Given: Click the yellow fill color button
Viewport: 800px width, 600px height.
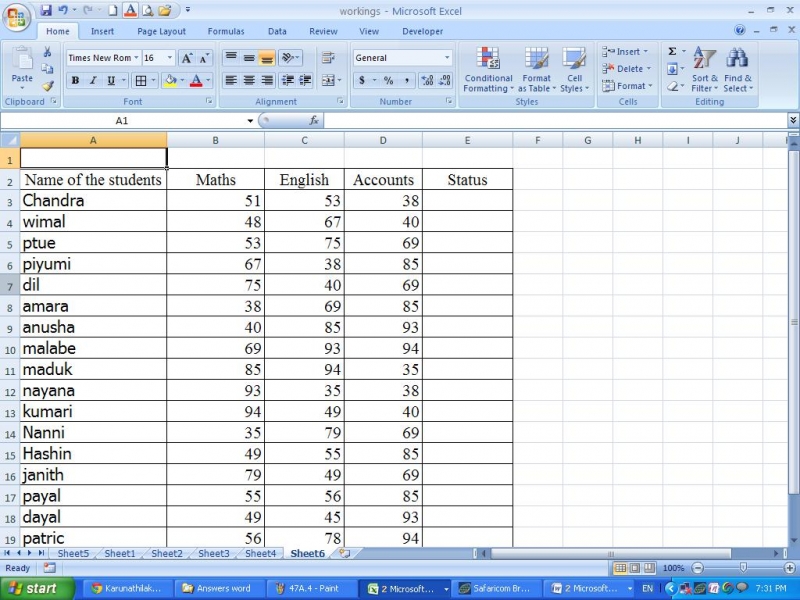Looking at the screenshot, I should tap(170, 81).
